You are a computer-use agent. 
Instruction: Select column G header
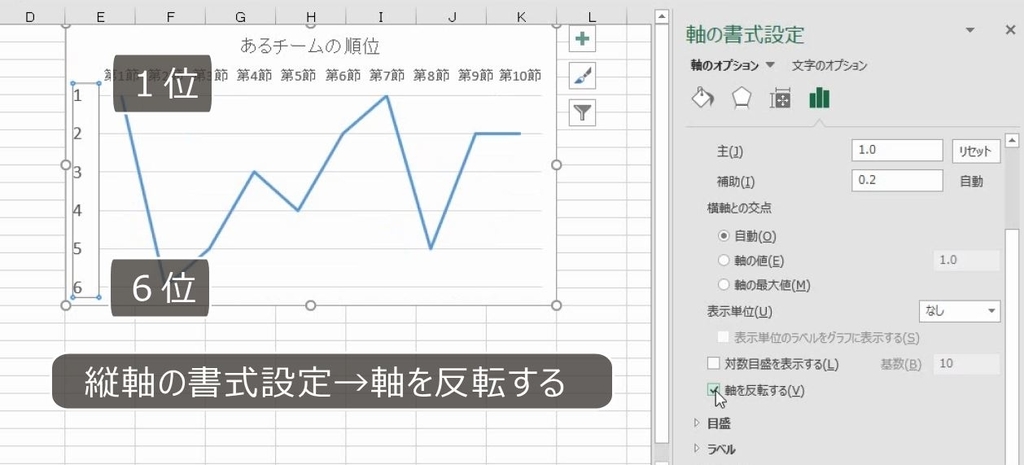[x=240, y=17]
